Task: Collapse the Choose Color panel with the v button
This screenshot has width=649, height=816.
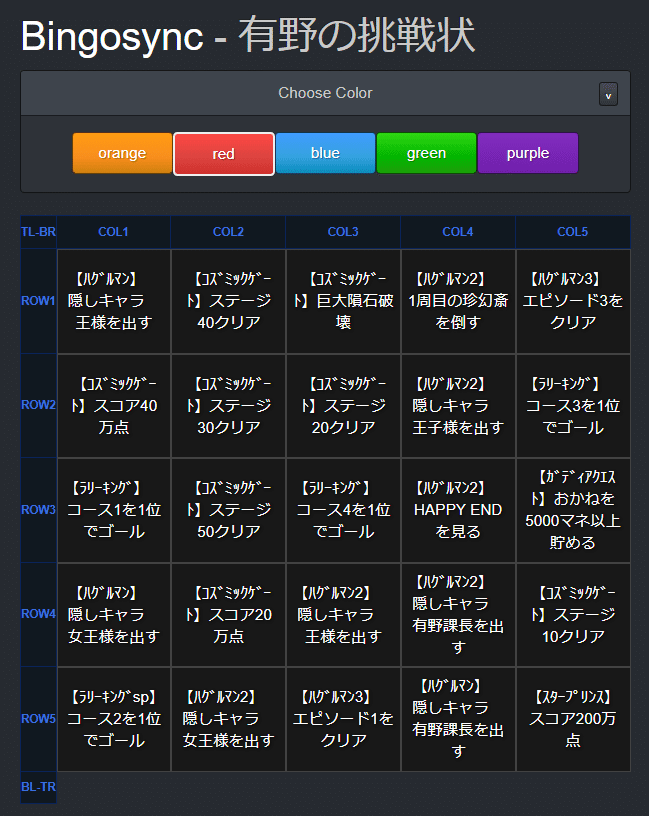Action: pyautogui.click(x=608, y=94)
